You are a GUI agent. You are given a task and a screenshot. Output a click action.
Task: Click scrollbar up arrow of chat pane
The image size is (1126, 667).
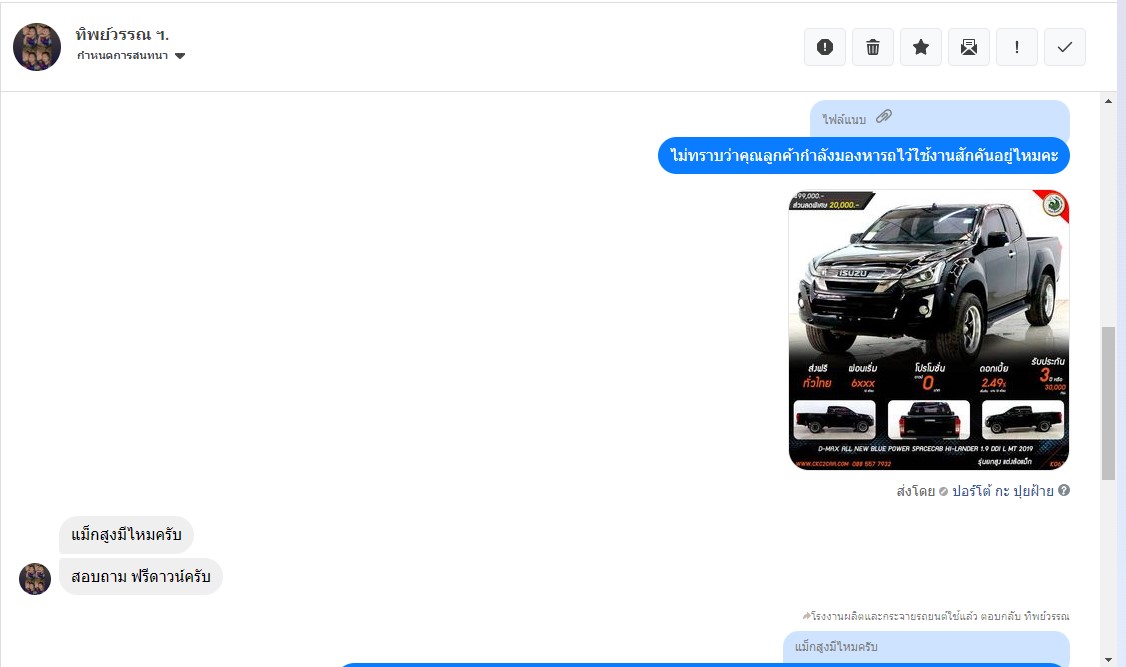[1108, 101]
